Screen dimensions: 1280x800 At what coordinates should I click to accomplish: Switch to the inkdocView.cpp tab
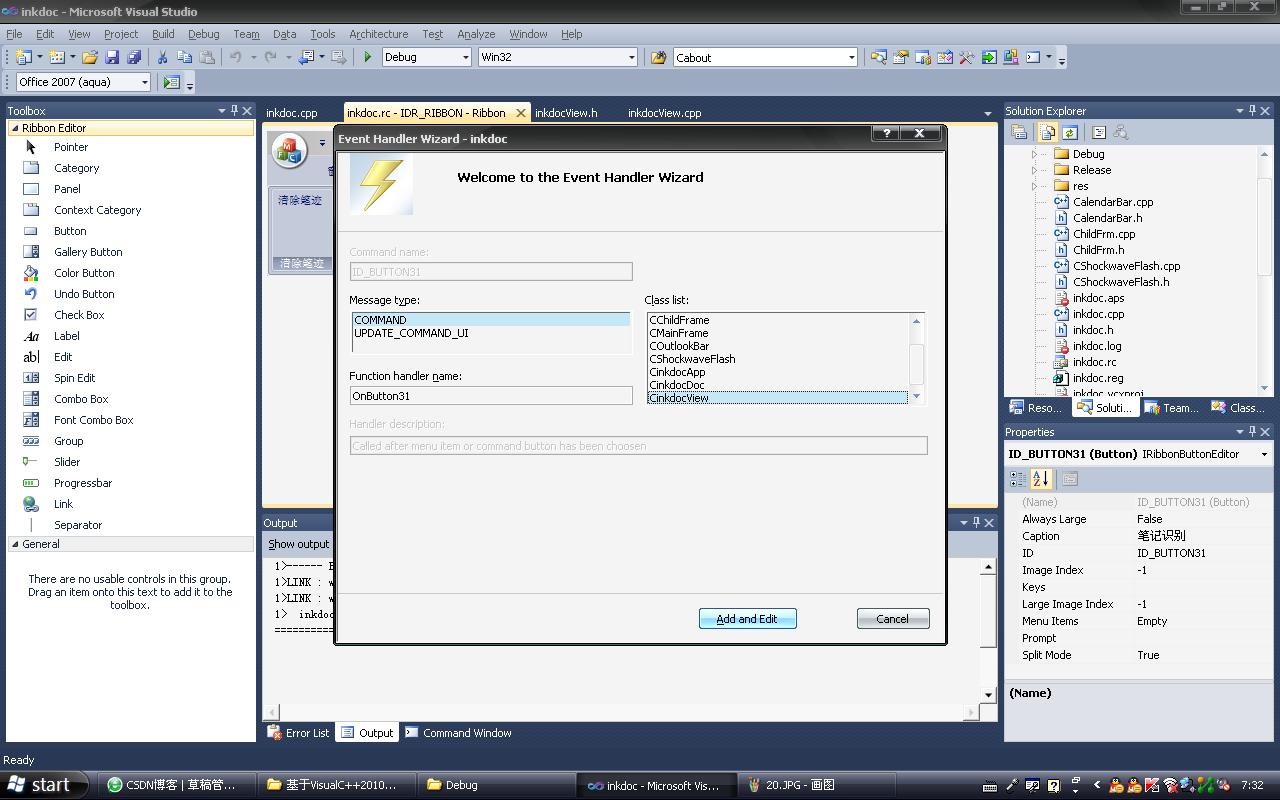664,113
